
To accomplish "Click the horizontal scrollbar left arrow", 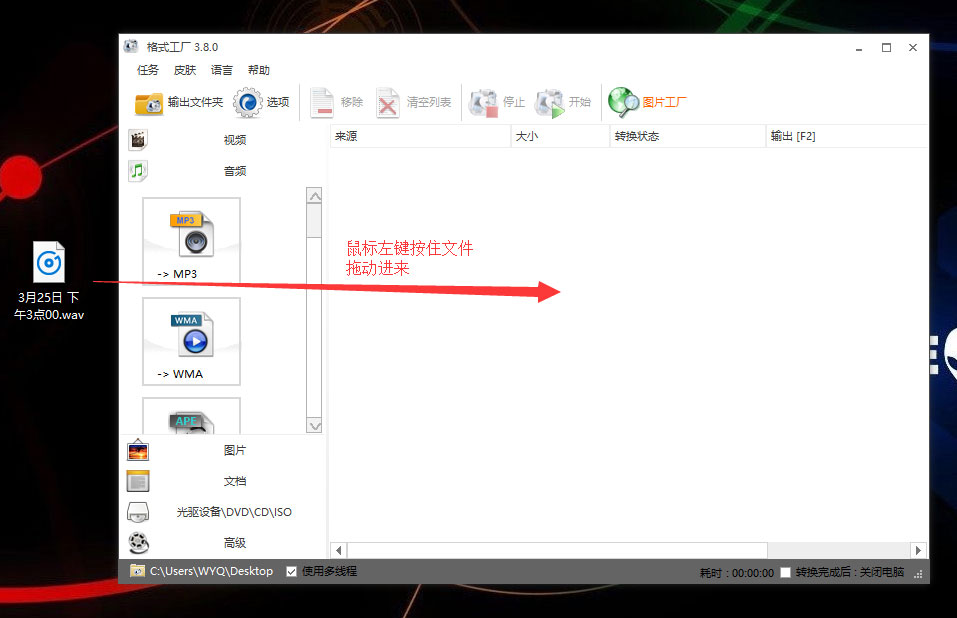I will tap(339, 550).
